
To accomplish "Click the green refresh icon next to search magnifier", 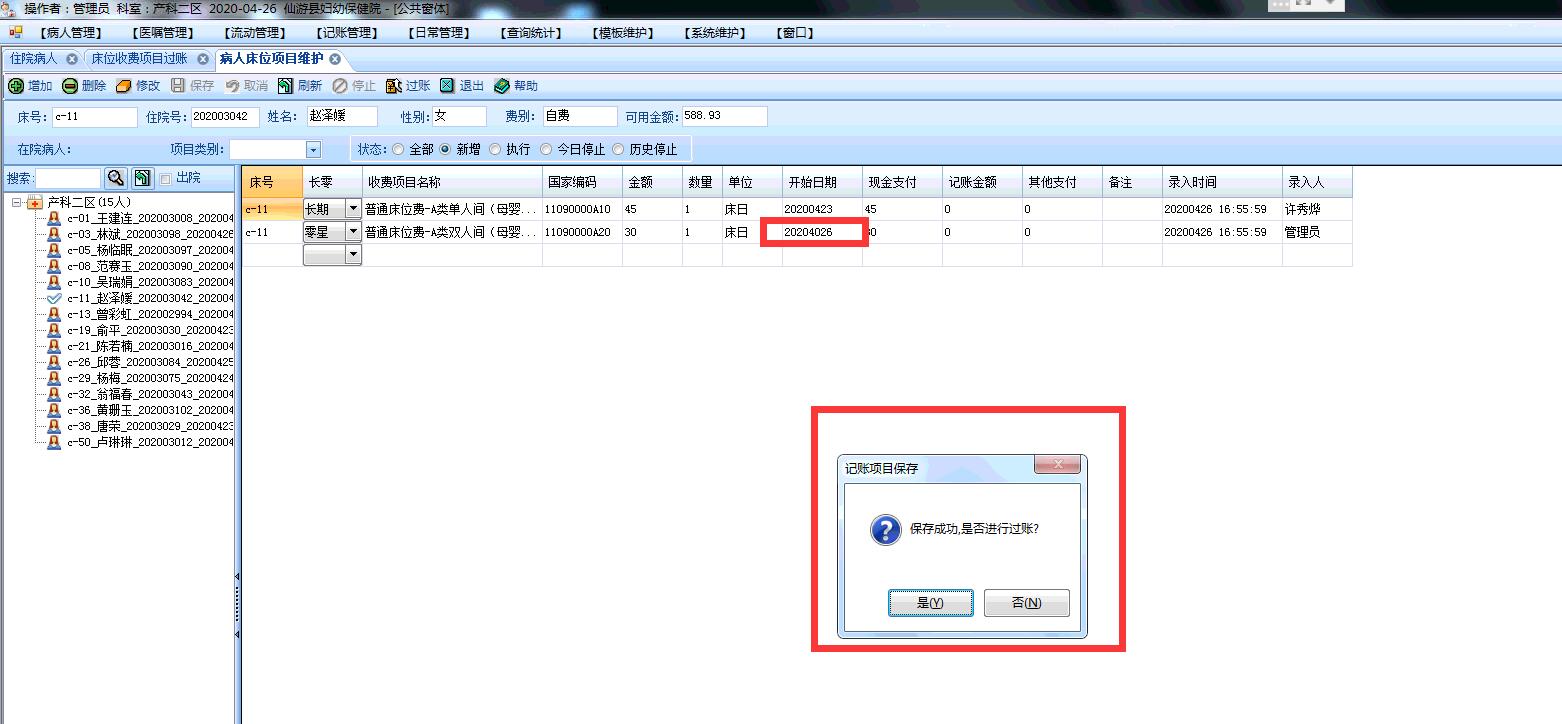I will point(142,178).
